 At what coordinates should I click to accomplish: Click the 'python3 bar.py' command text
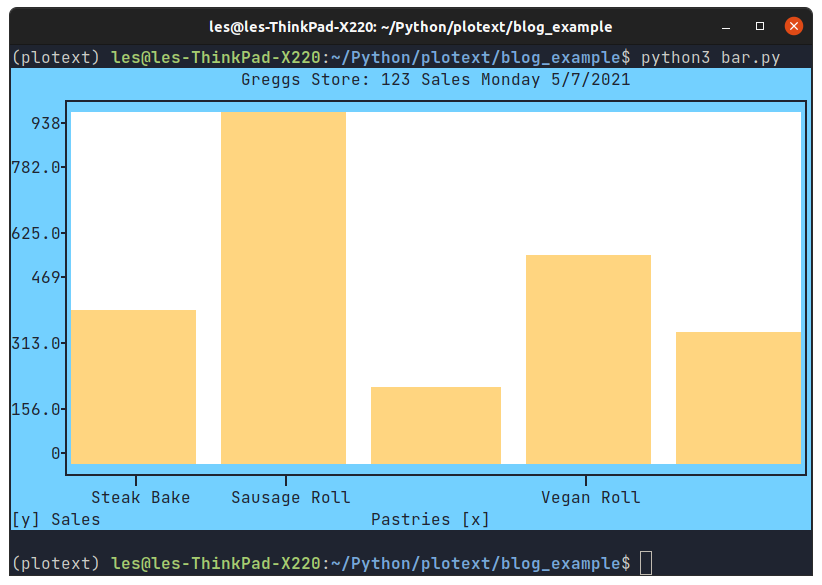tap(710, 58)
